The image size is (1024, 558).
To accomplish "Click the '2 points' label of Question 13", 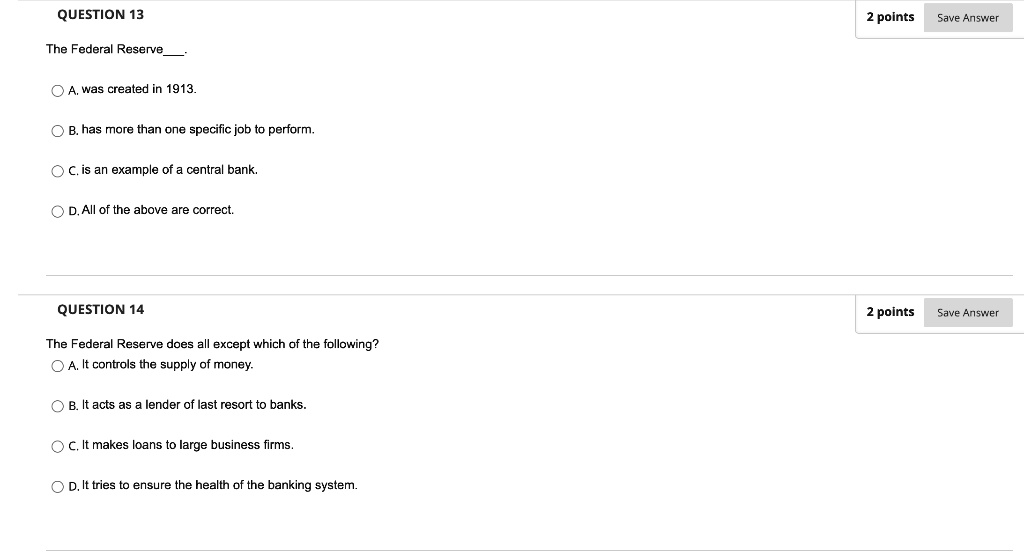I will point(890,17).
